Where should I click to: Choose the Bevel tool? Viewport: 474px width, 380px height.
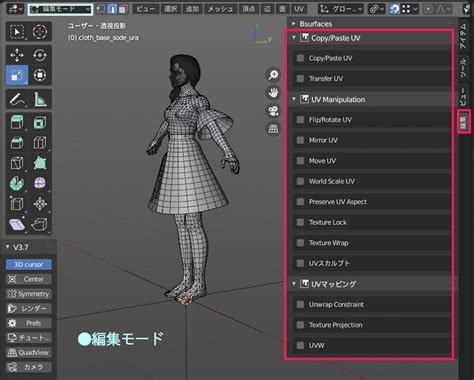click(17, 143)
